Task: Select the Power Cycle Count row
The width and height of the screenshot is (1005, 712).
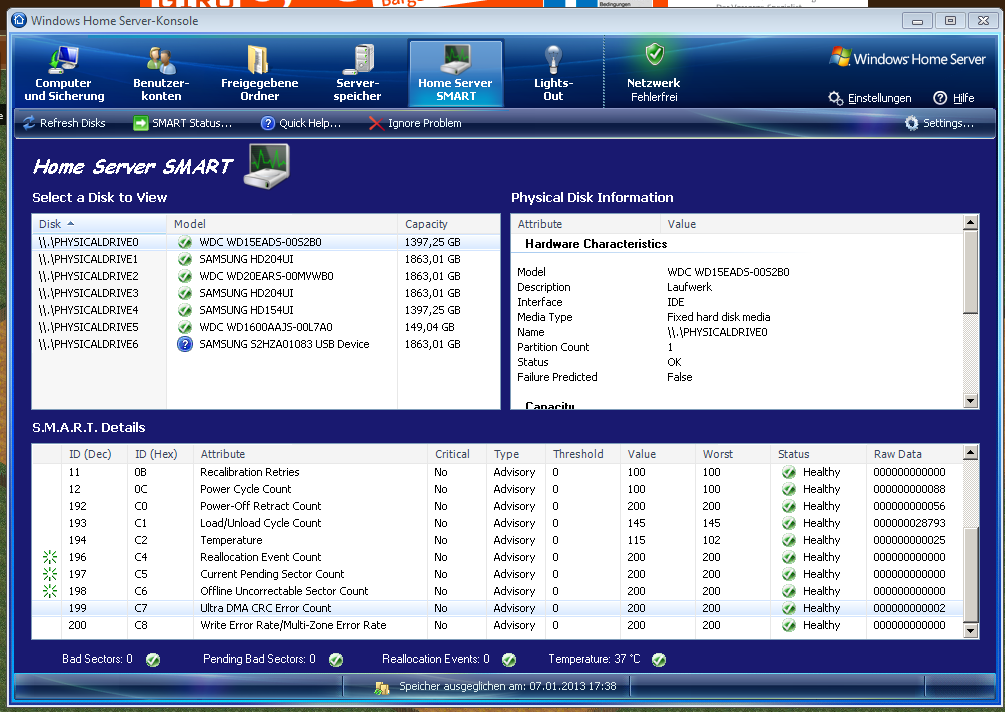Action: [x=497, y=489]
